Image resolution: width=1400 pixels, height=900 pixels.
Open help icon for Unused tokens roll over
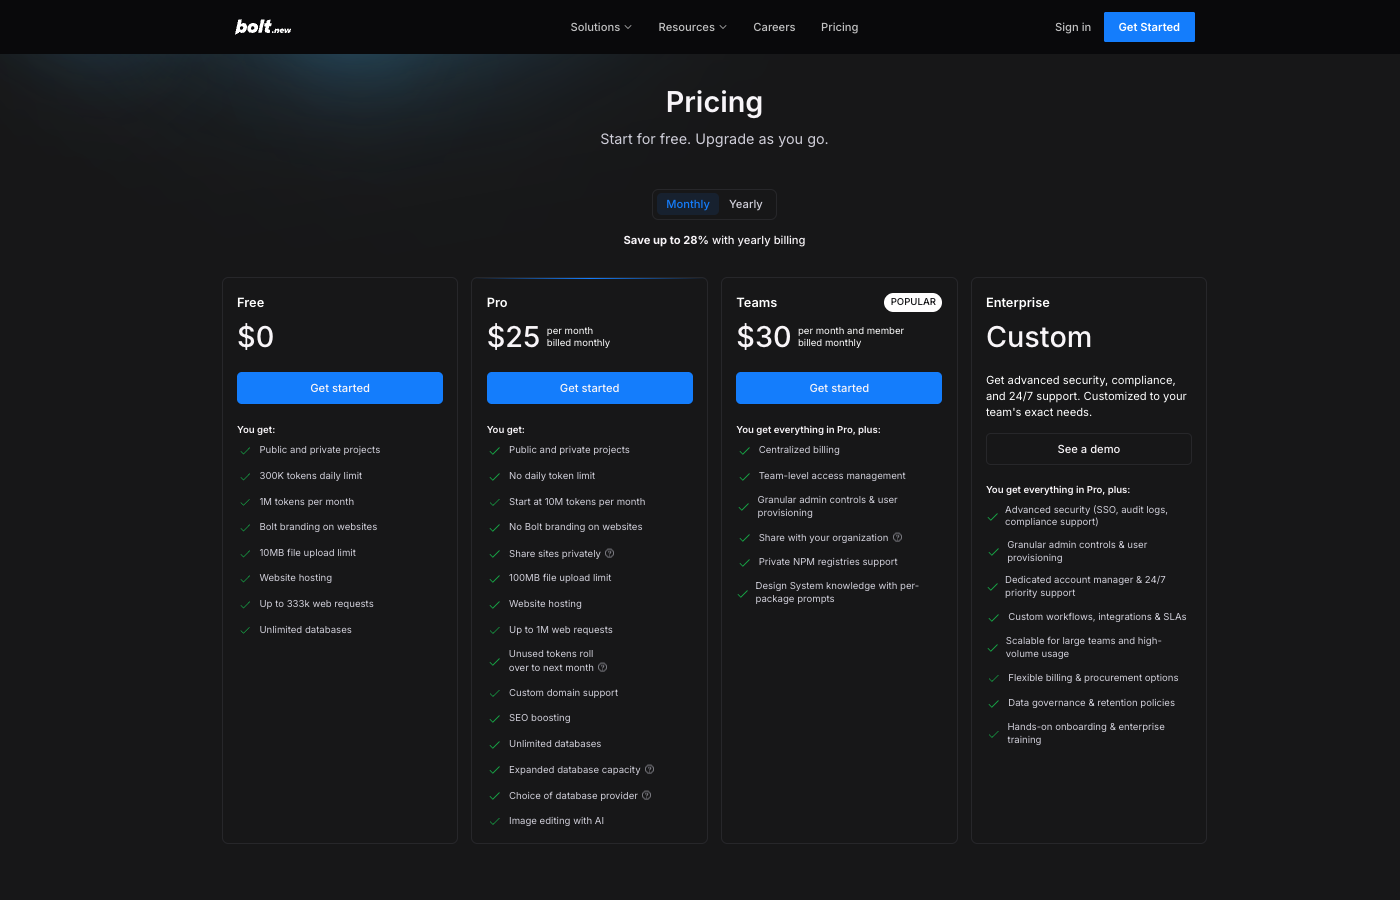[603, 667]
